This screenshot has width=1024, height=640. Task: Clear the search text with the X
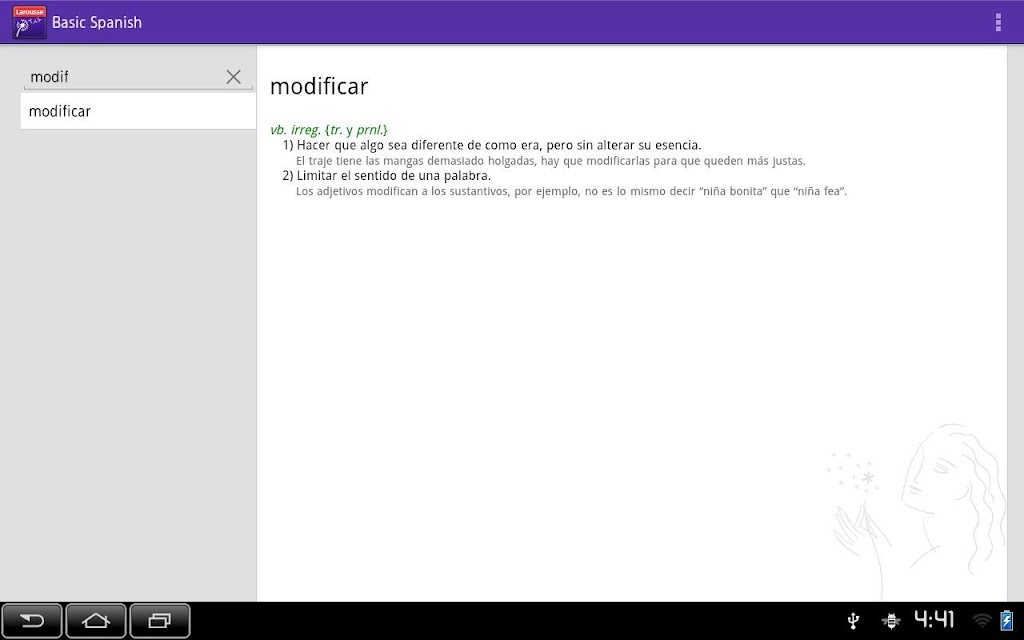(x=233, y=76)
